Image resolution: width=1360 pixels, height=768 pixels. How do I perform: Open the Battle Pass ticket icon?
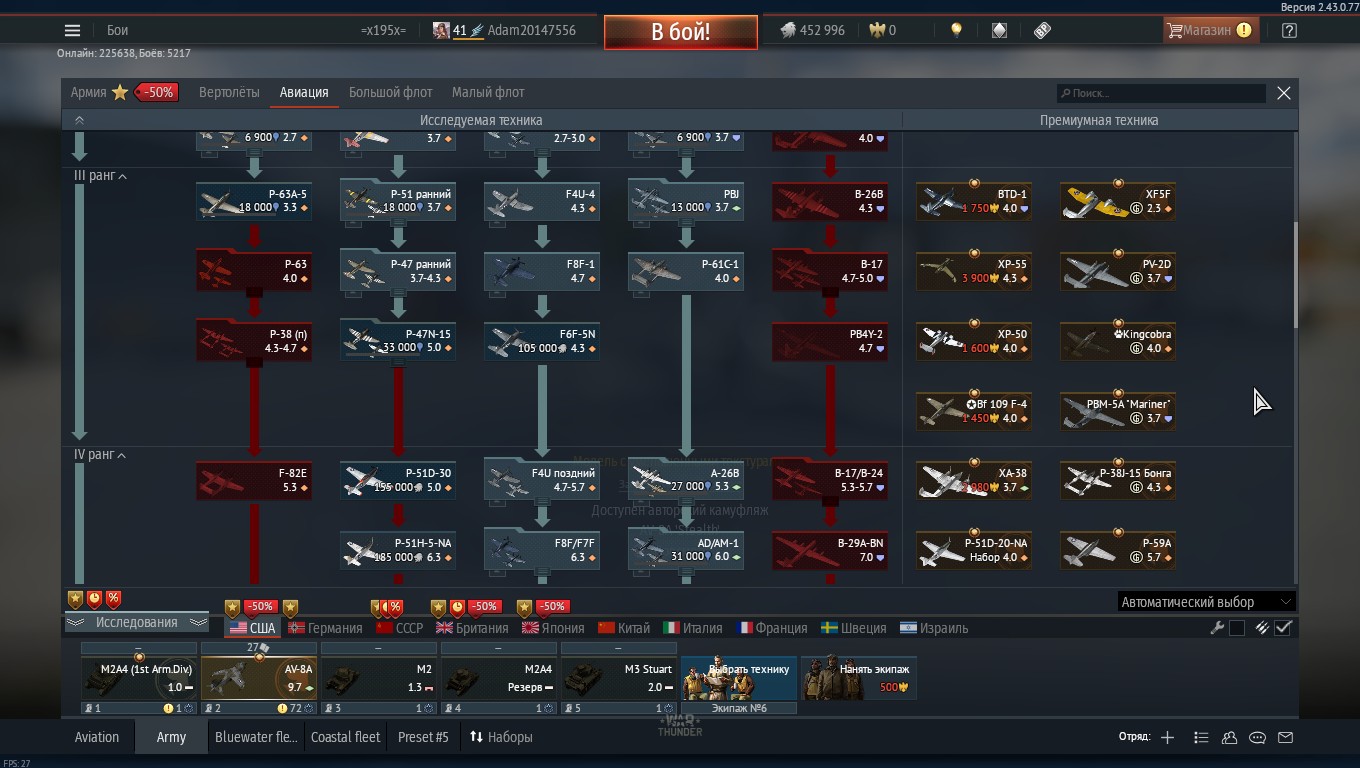coord(1042,31)
